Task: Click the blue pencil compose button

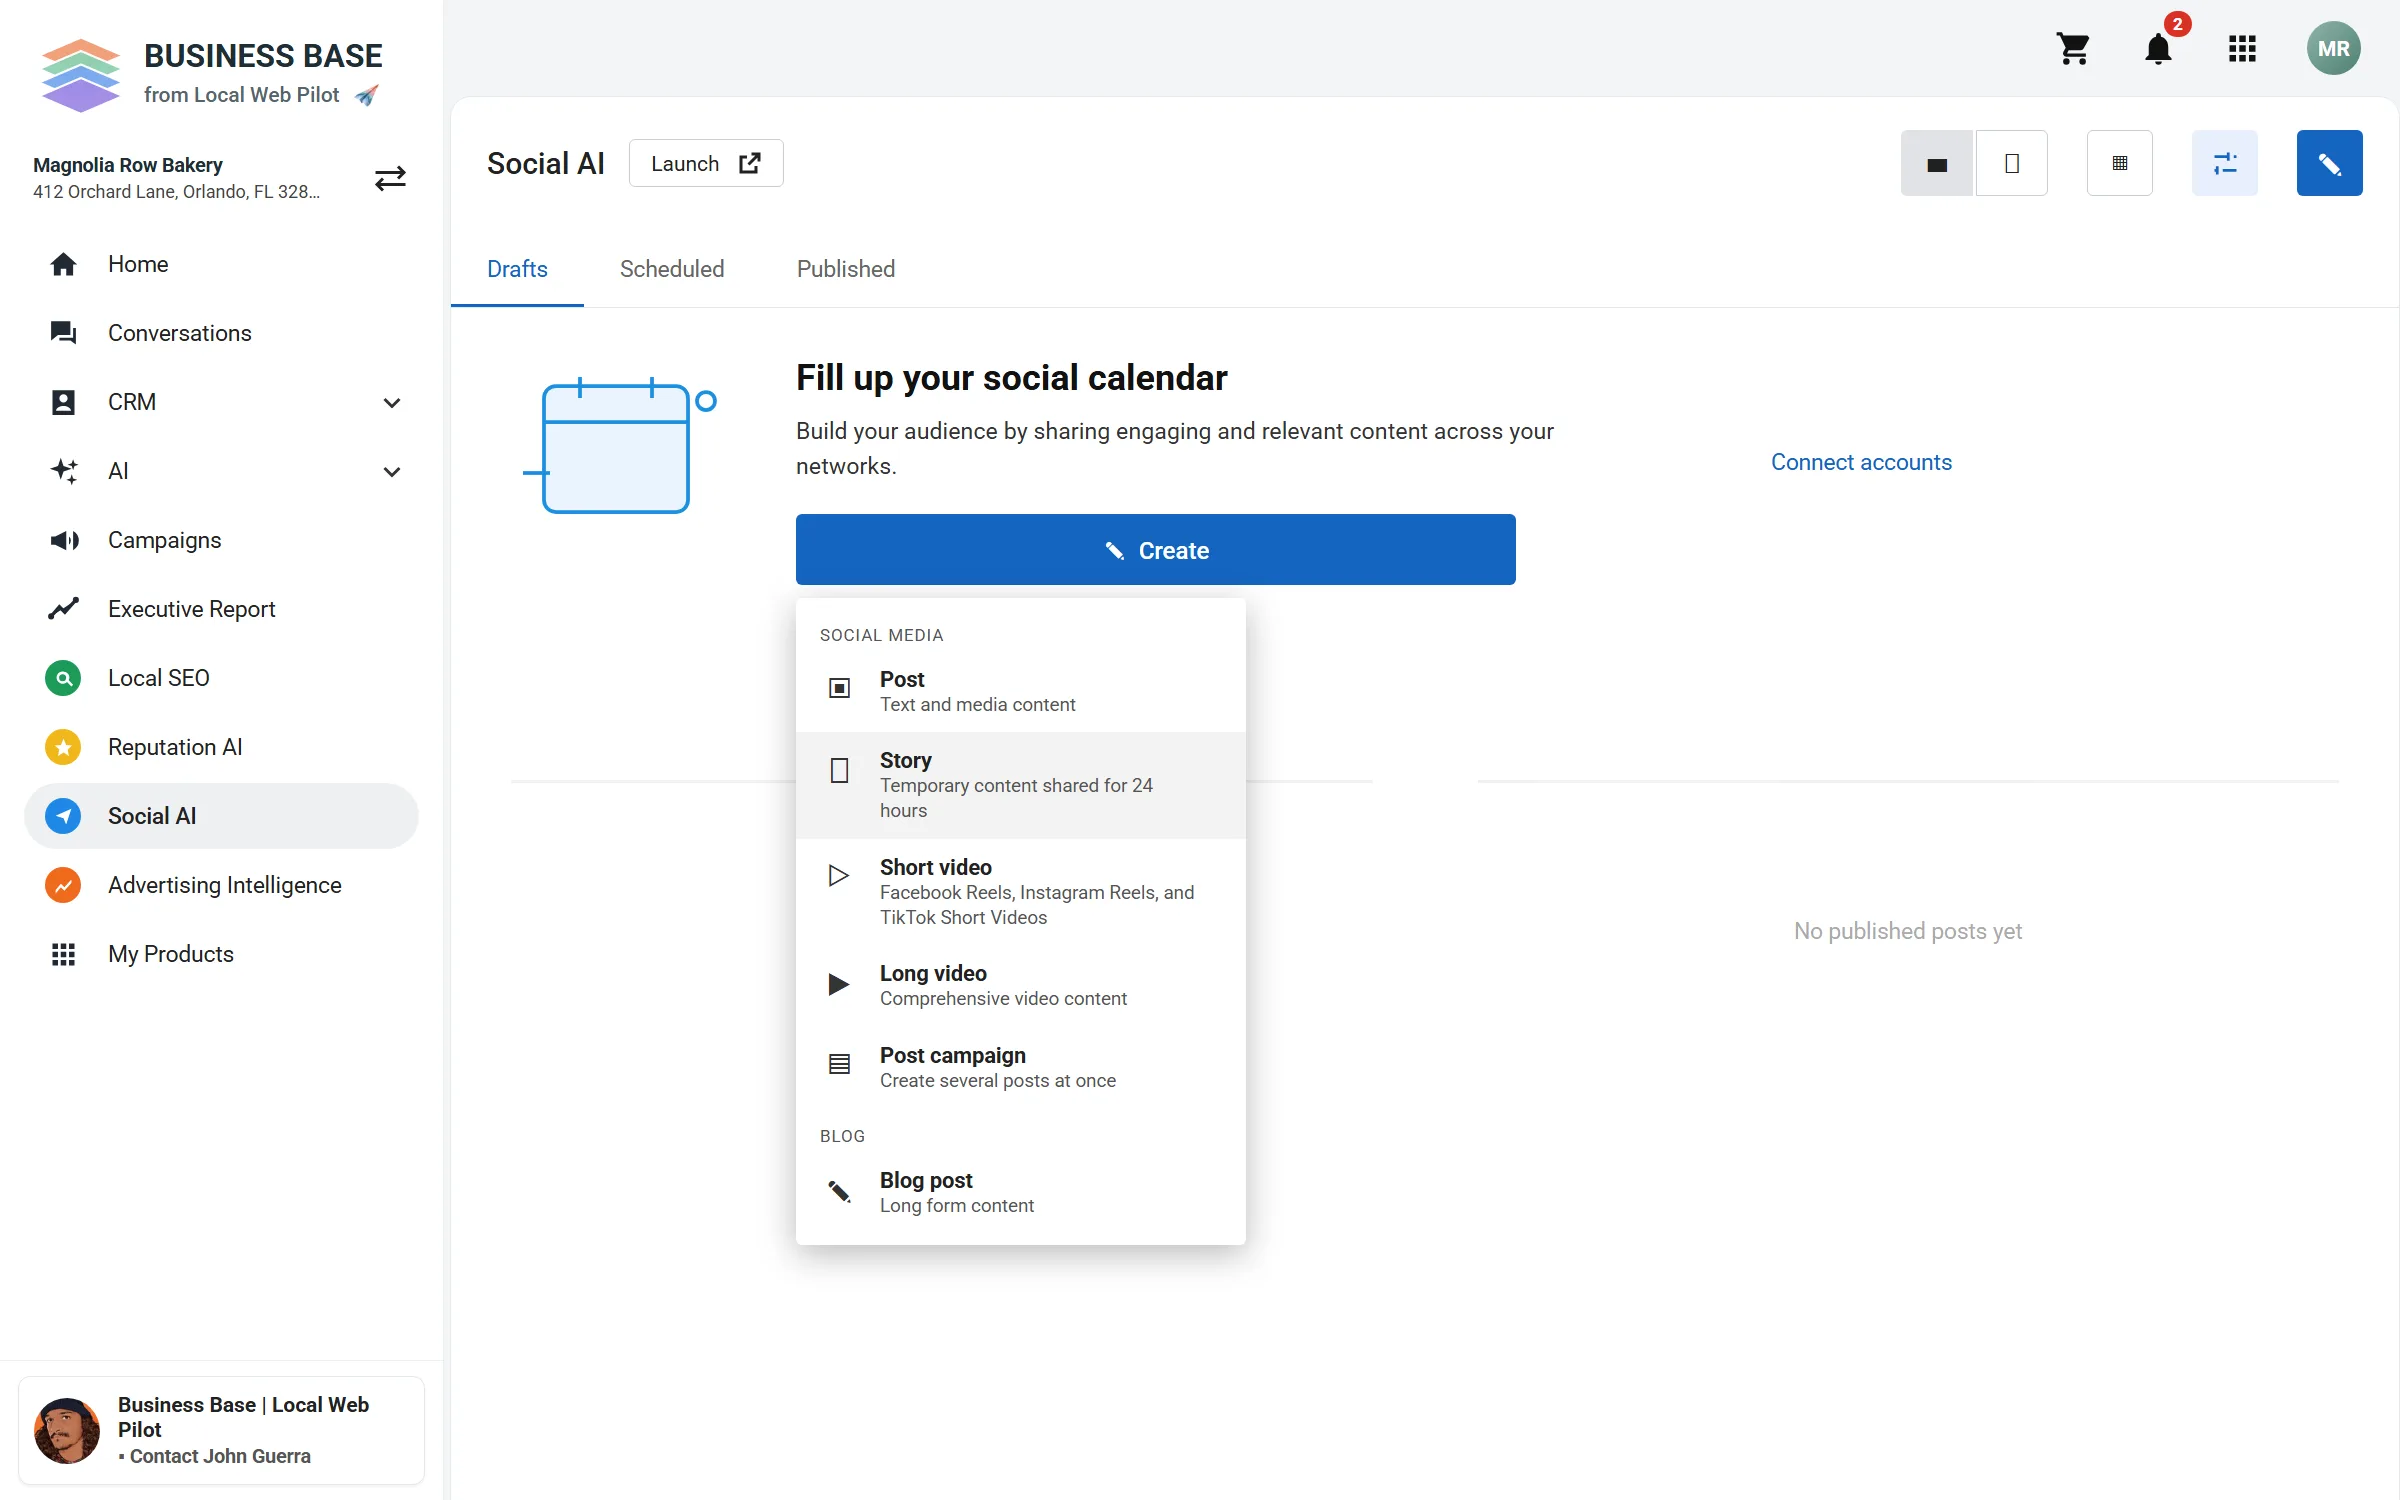Action: pos(2329,163)
